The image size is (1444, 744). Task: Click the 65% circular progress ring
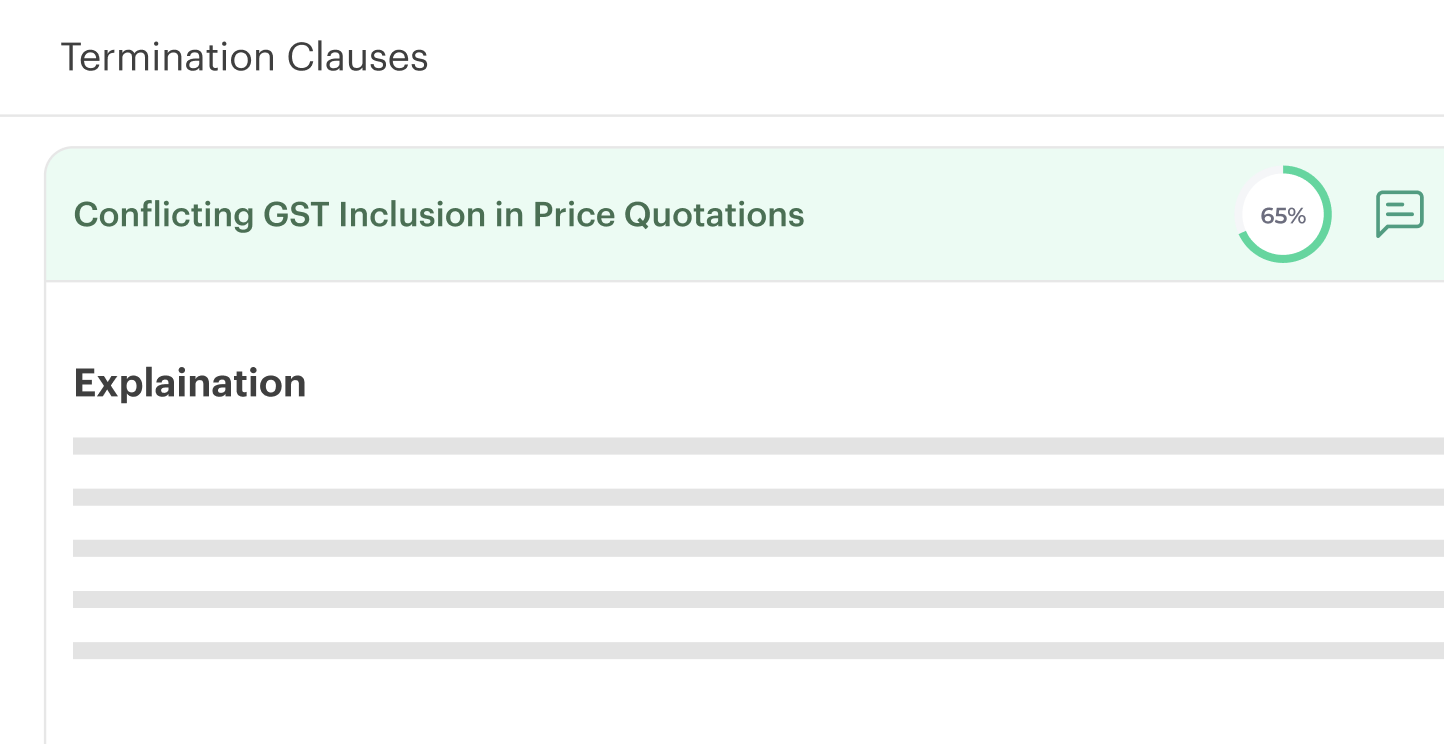coord(1284,215)
